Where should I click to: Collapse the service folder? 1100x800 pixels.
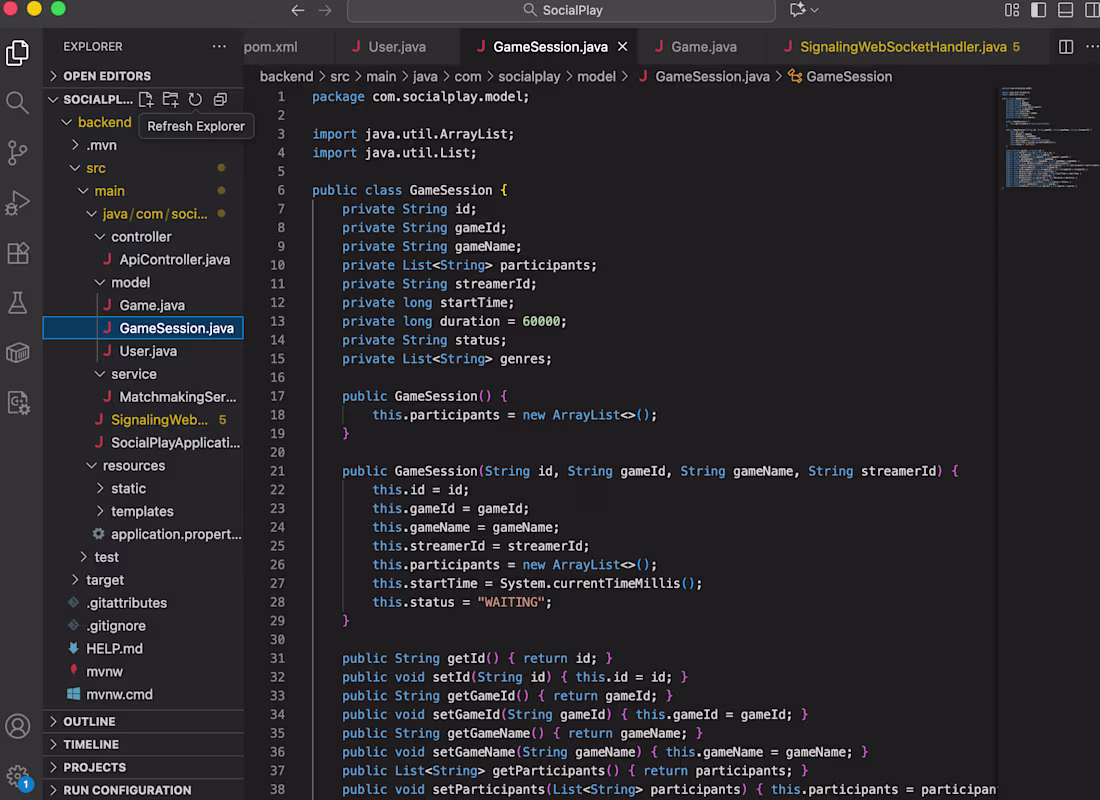click(100, 374)
